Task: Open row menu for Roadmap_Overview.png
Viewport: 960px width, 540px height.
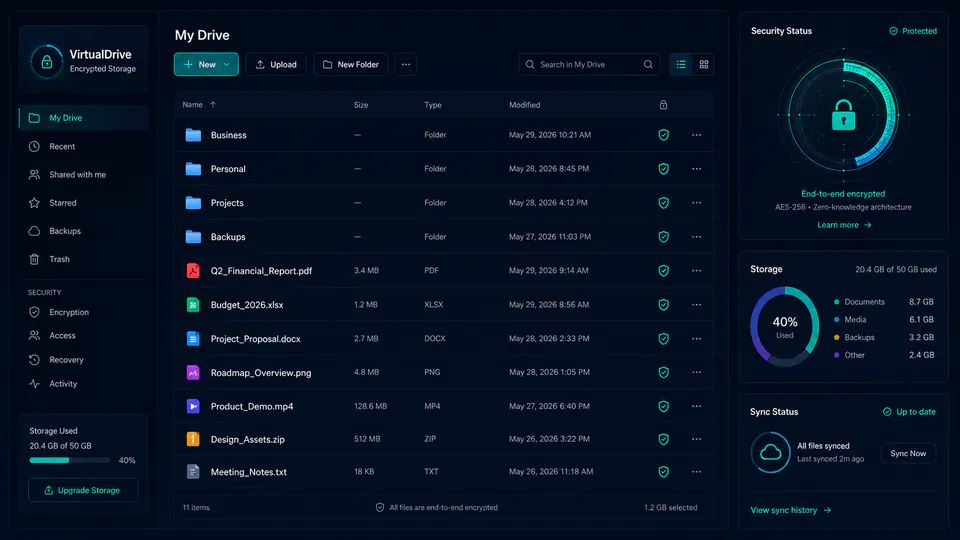Action: pyautogui.click(x=696, y=372)
